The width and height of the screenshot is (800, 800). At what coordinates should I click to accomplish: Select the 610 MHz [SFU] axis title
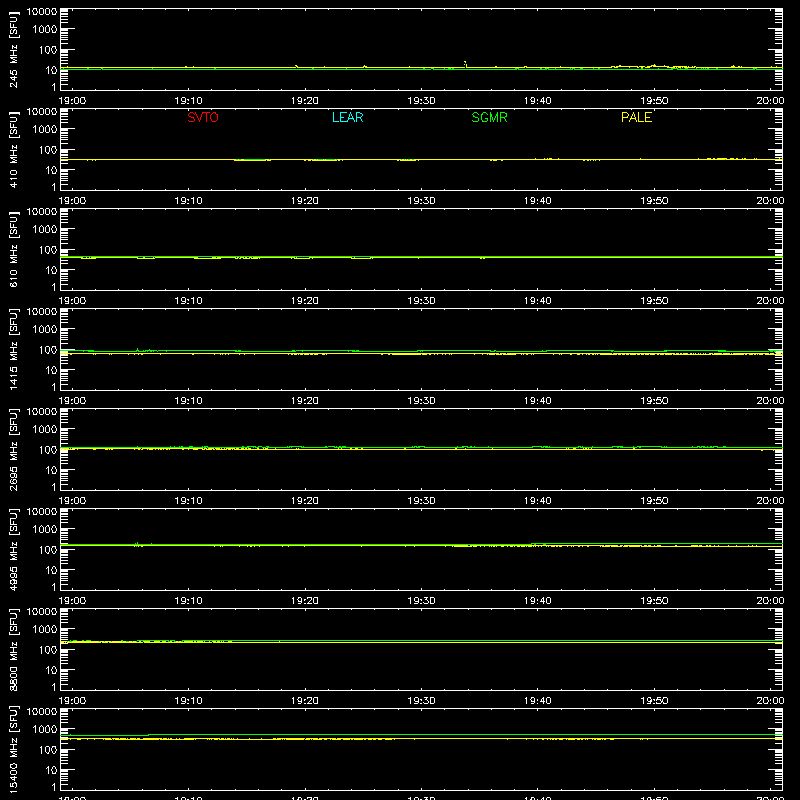click(14, 250)
